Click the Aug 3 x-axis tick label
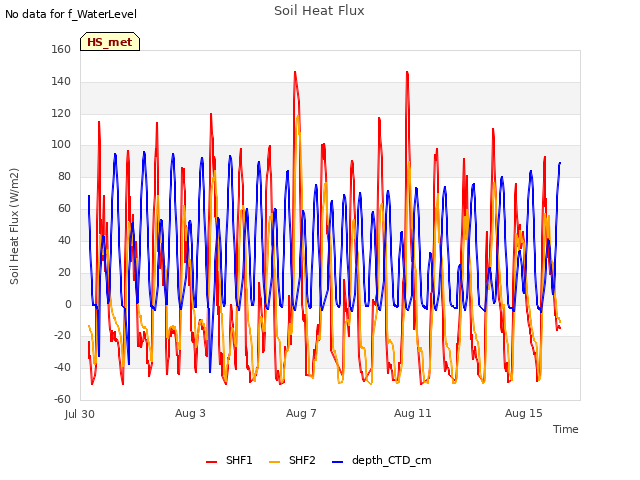Screen dimensions: 640x480 tap(190, 413)
